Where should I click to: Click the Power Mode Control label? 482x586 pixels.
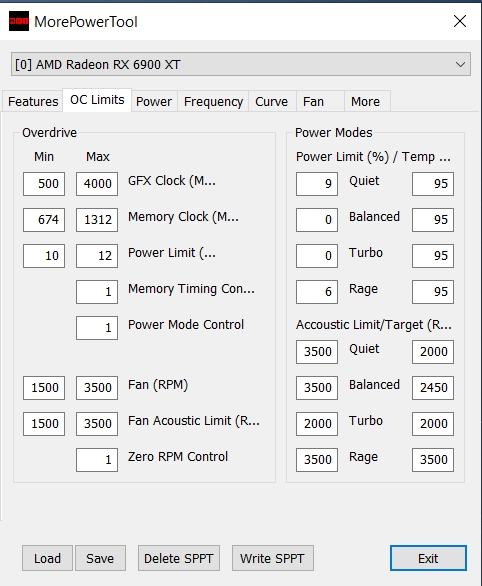point(186,324)
